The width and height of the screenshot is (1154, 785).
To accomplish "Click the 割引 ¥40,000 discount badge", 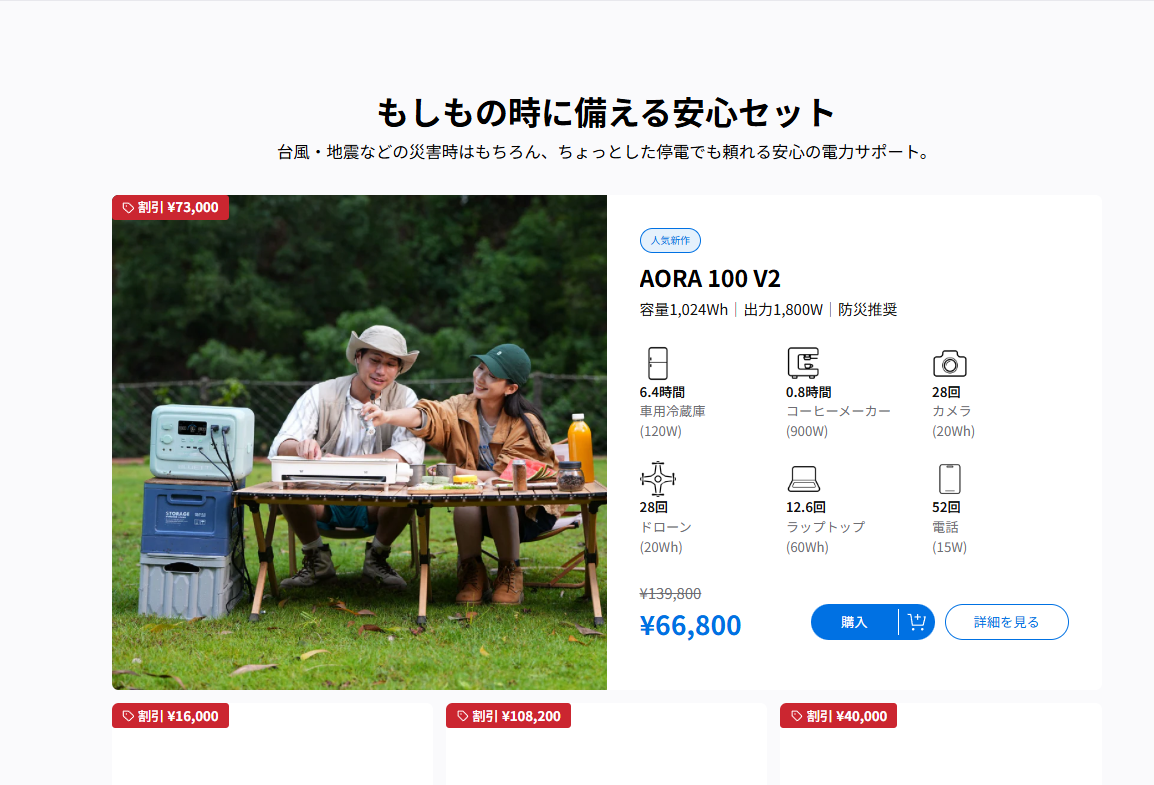I will (x=838, y=716).
